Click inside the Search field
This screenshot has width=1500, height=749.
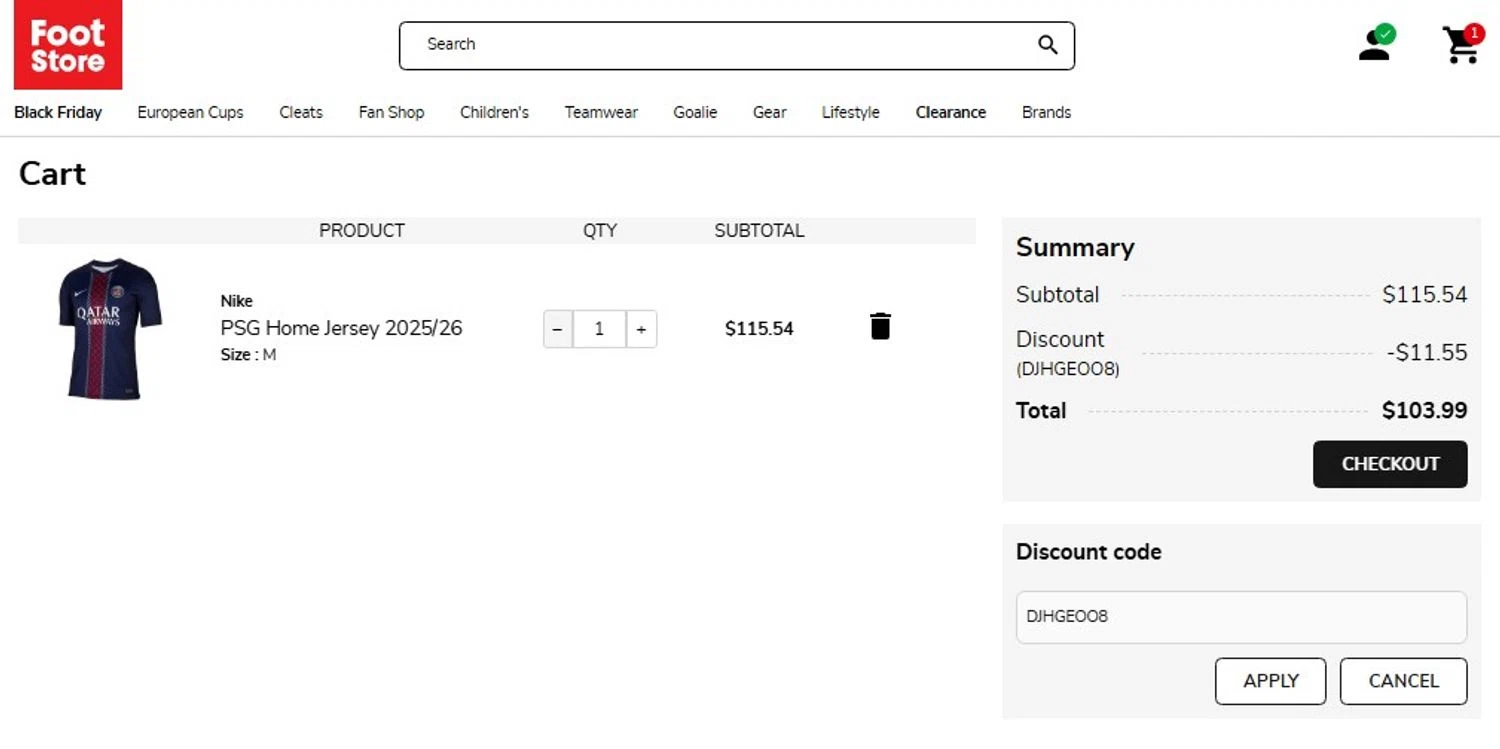tap(737, 46)
